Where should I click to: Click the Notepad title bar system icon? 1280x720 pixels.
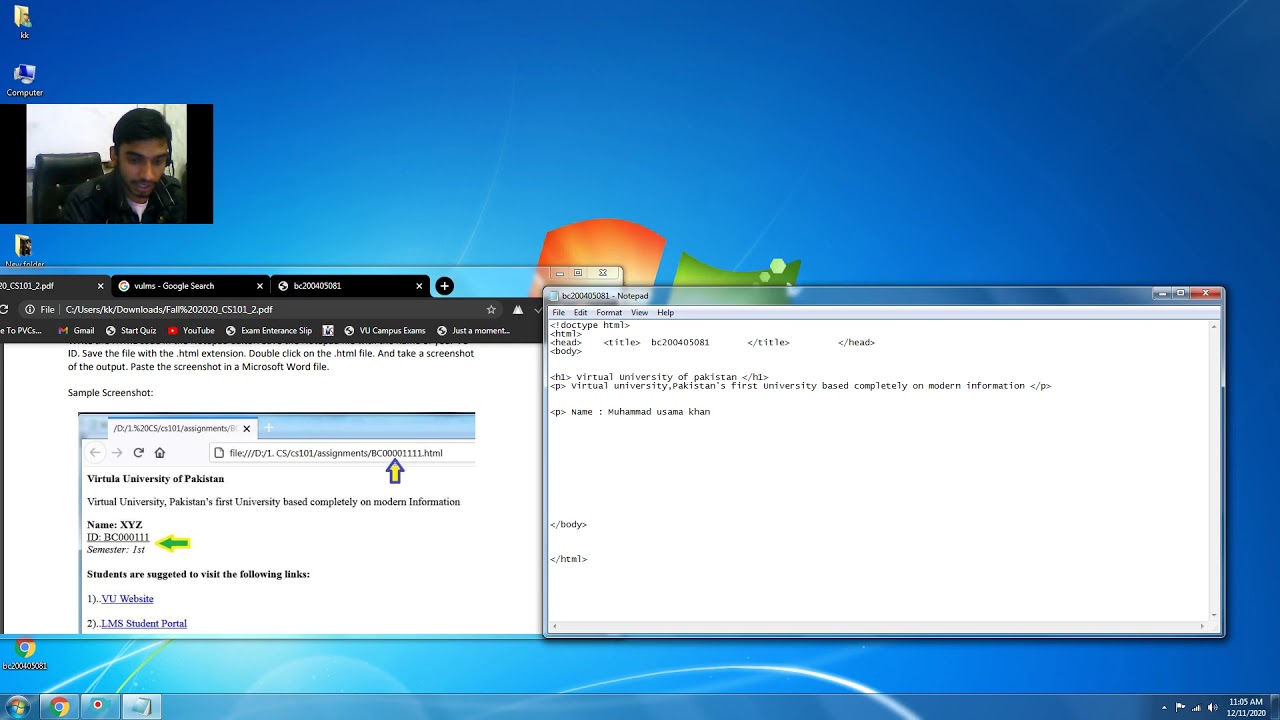pos(555,296)
